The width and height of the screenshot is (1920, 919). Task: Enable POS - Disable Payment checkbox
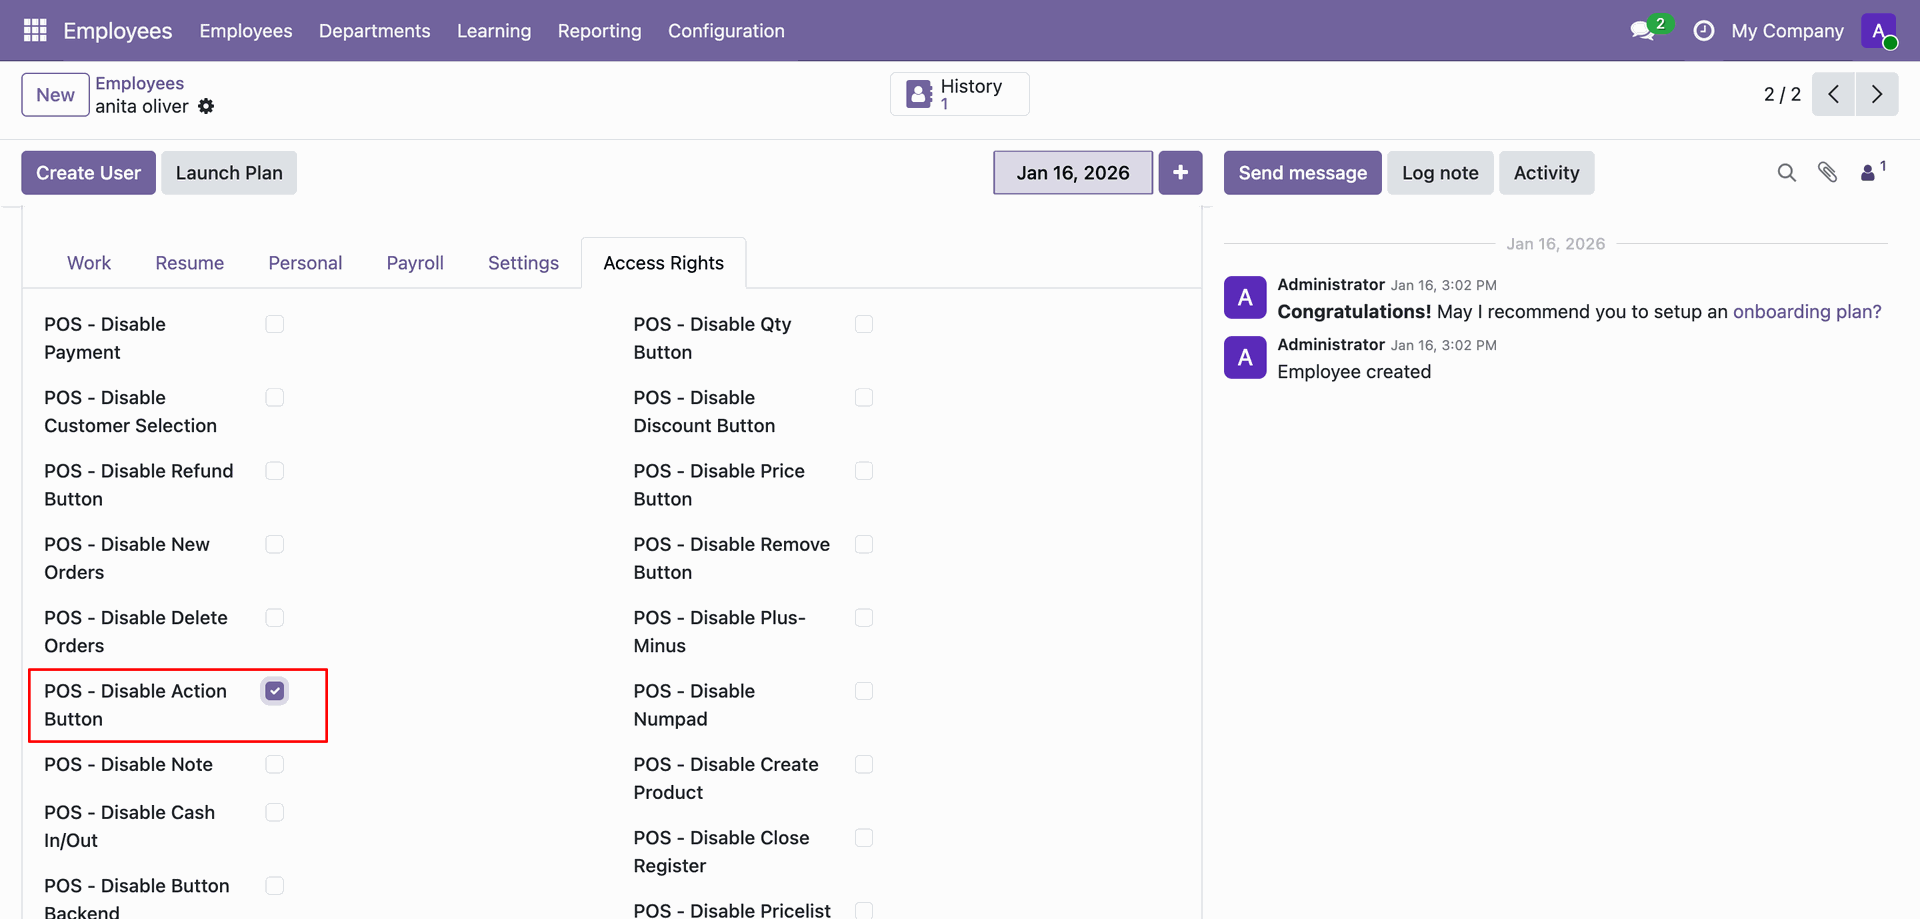tap(275, 324)
